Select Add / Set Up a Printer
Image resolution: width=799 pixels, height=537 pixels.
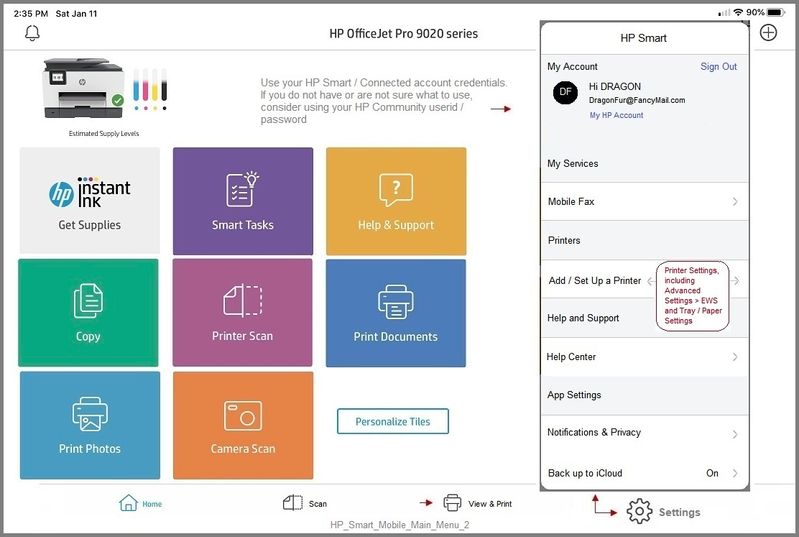595,281
